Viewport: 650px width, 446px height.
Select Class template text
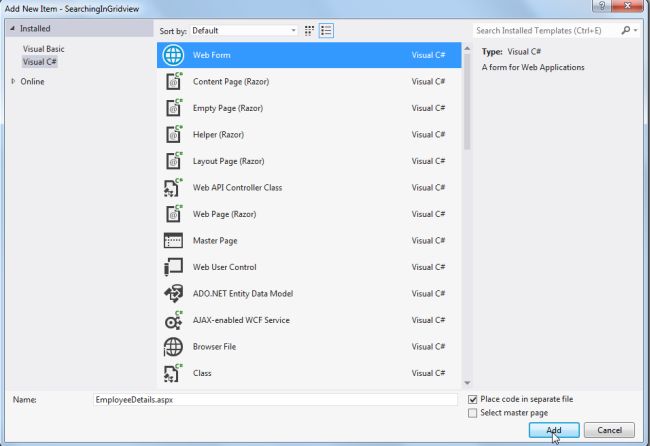pos(202,373)
